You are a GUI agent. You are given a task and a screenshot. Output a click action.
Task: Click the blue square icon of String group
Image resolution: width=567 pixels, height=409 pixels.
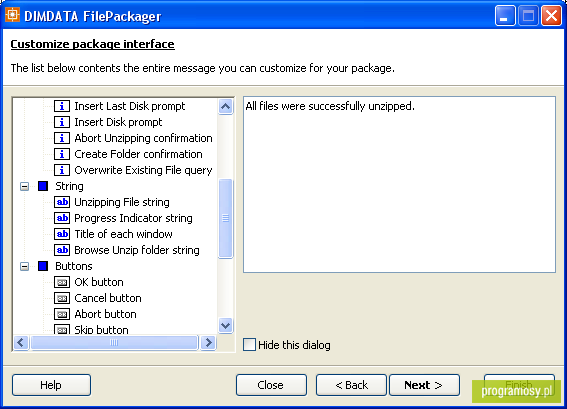coord(43,186)
